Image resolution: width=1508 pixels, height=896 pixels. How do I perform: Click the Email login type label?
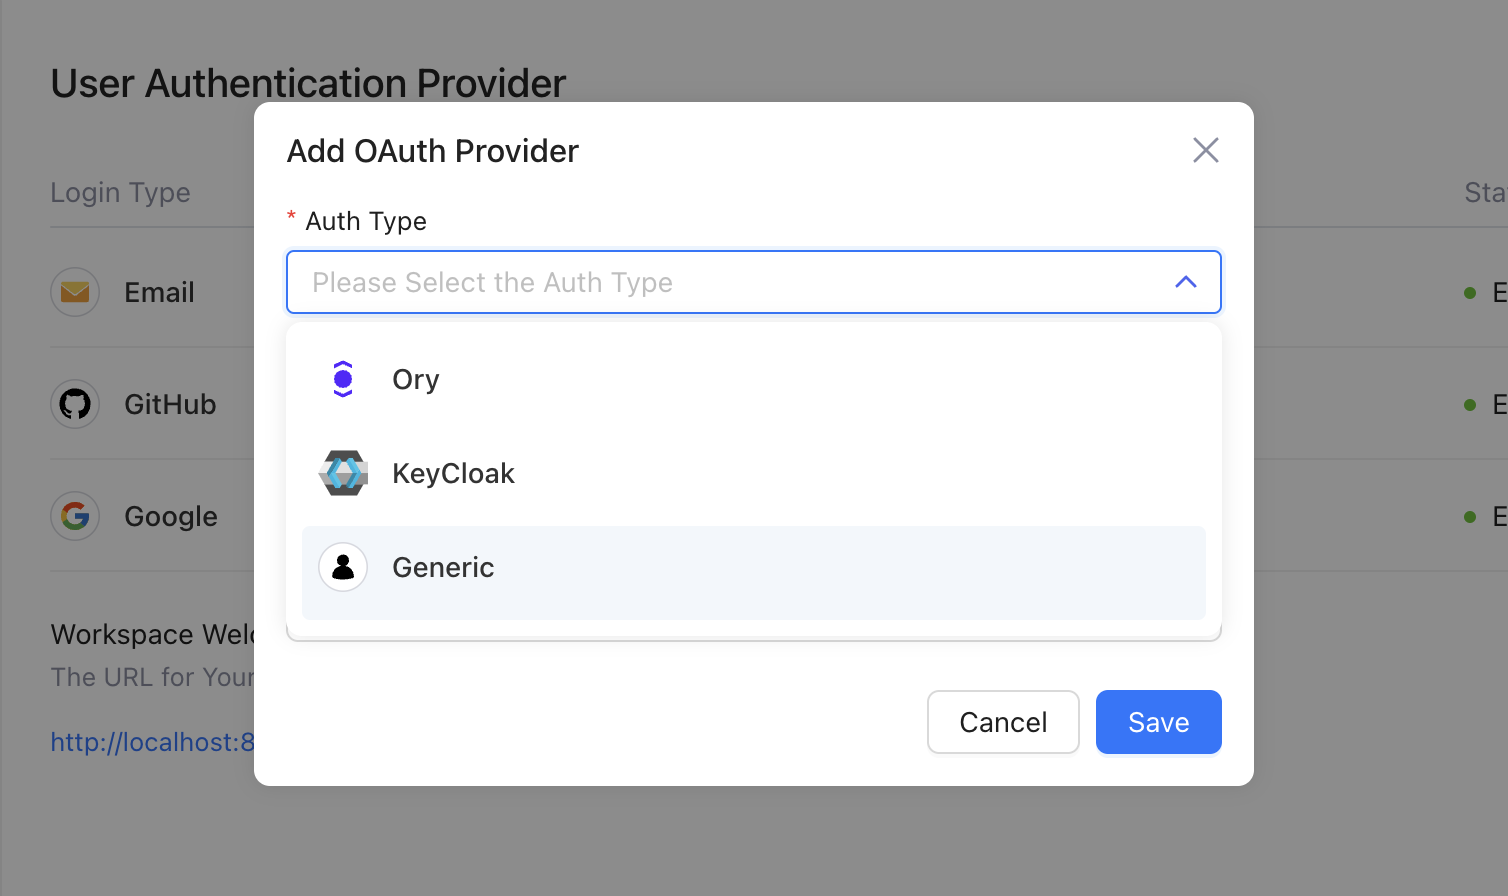pos(159,293)
